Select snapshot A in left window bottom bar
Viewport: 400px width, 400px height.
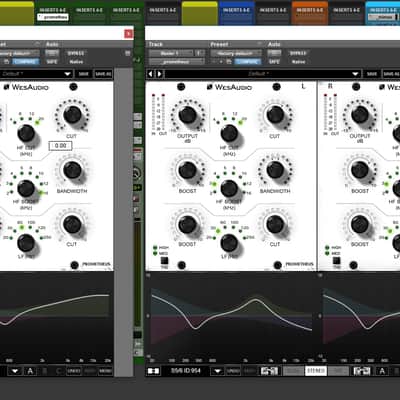tap(30, 371)
